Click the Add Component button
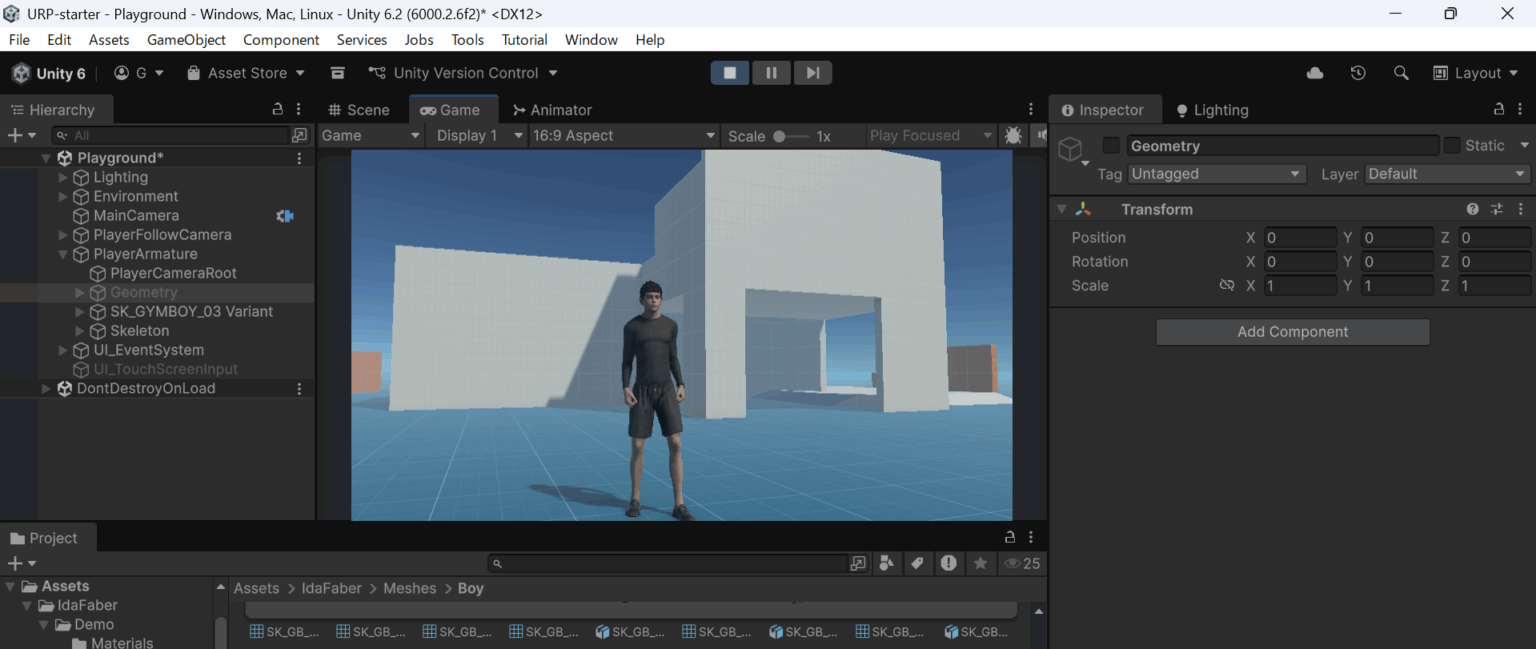Screen dimensions: 1536x649 click(1292, 332)
